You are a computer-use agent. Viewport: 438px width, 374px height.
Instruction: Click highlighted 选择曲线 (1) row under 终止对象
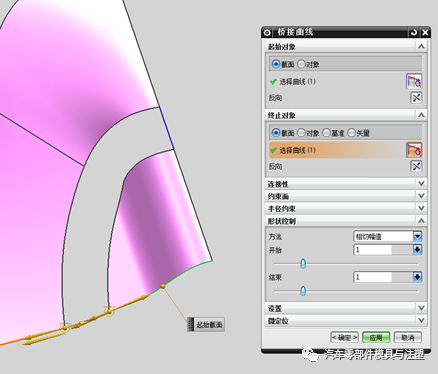[337, 150]
